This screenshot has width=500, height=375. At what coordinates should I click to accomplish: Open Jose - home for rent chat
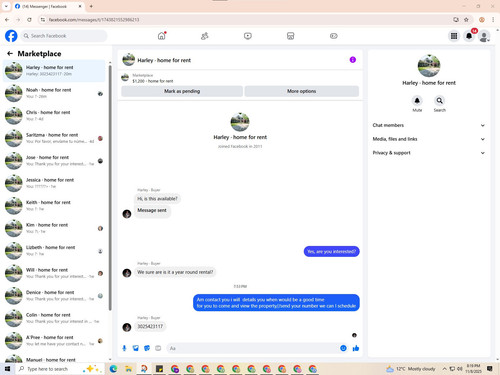tap(54, 161)
